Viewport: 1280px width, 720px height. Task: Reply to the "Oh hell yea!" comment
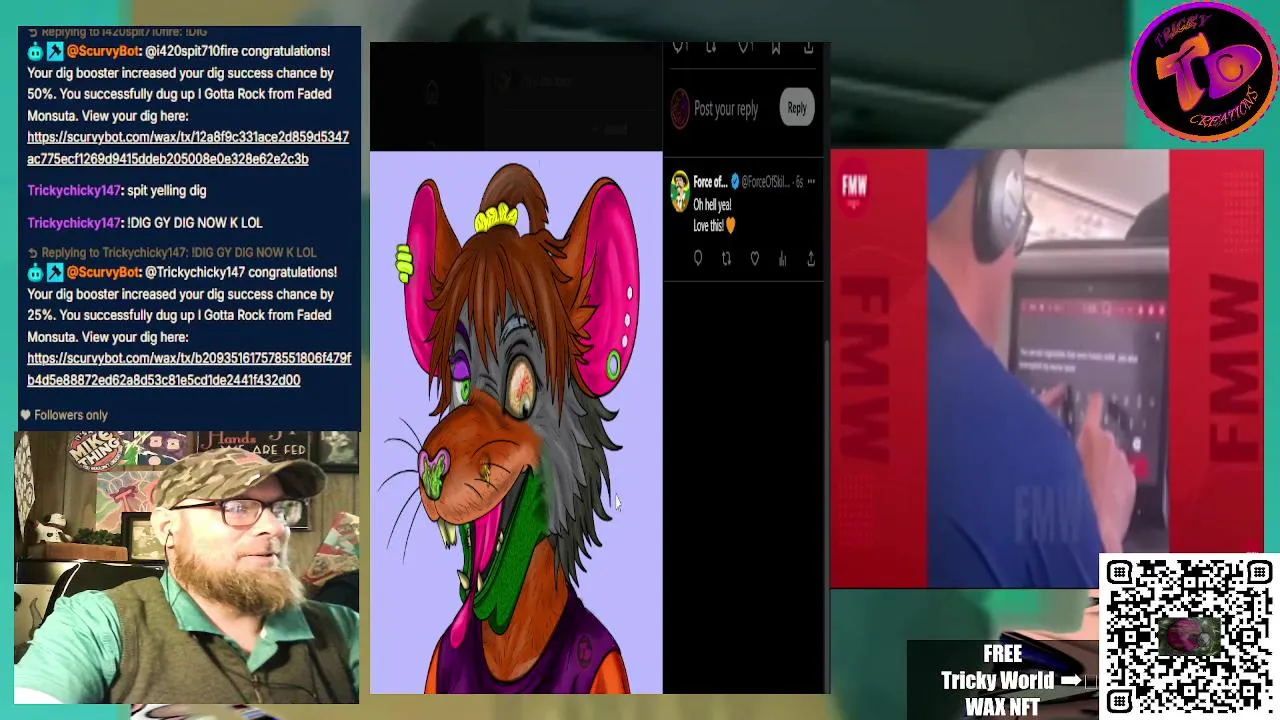(698, 259)
